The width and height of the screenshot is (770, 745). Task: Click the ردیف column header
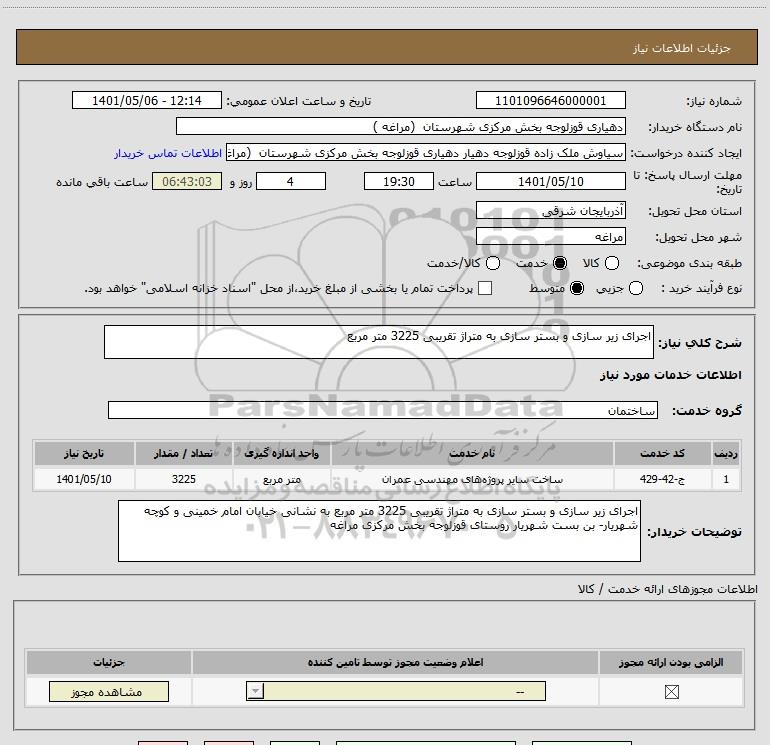pos(726,453)
